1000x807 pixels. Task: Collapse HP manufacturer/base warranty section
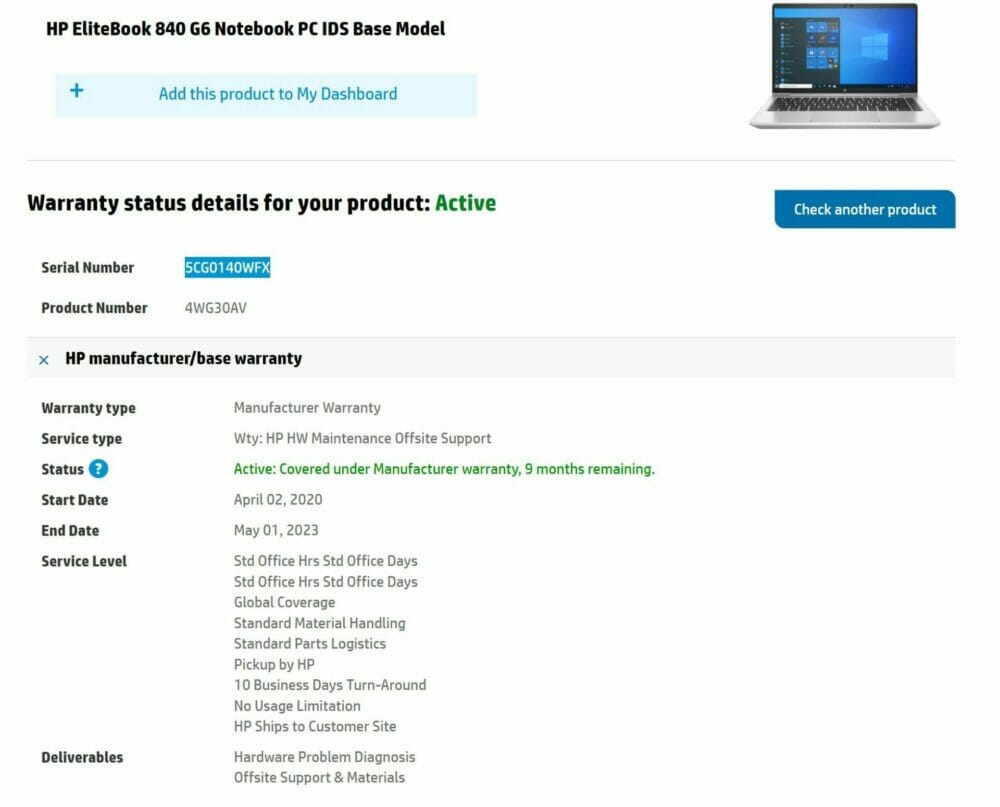click(x=44, y=360)
